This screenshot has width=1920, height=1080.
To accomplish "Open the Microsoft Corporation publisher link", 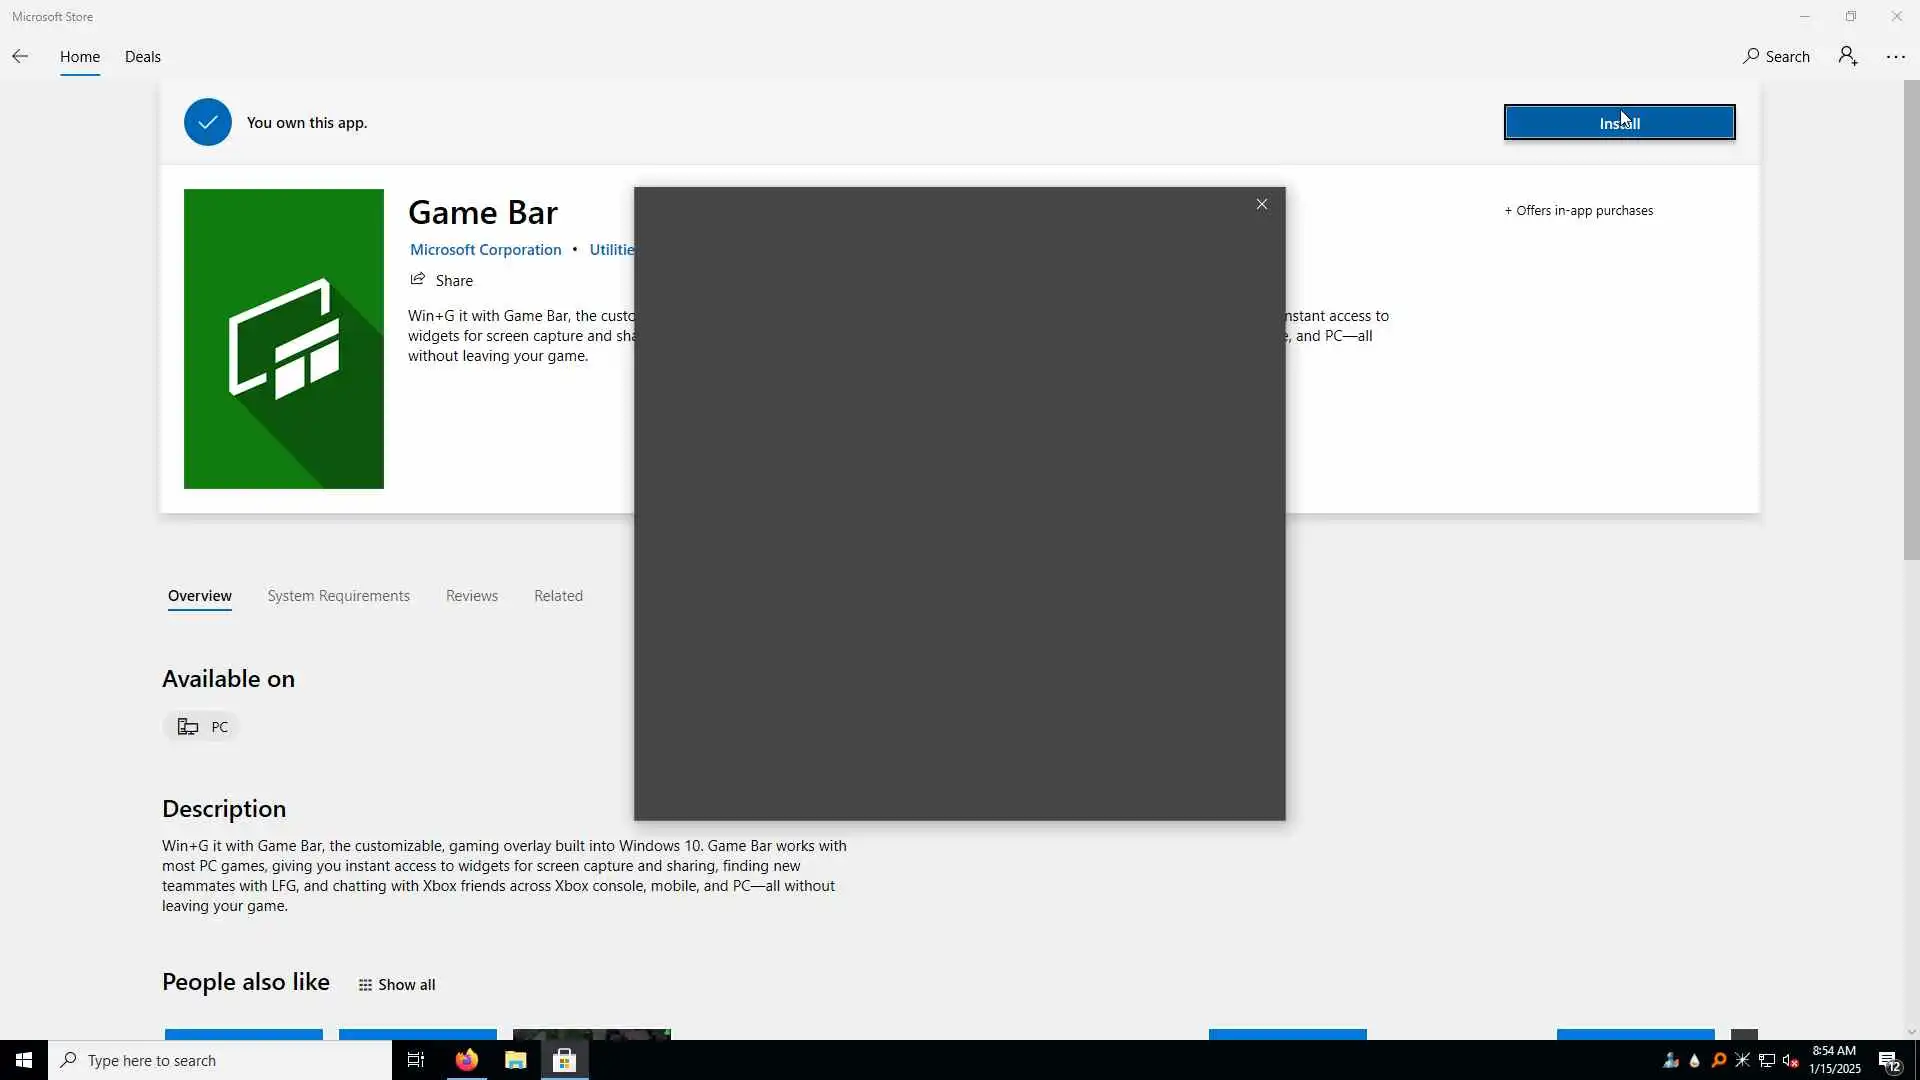I will [x=485, y=250].
